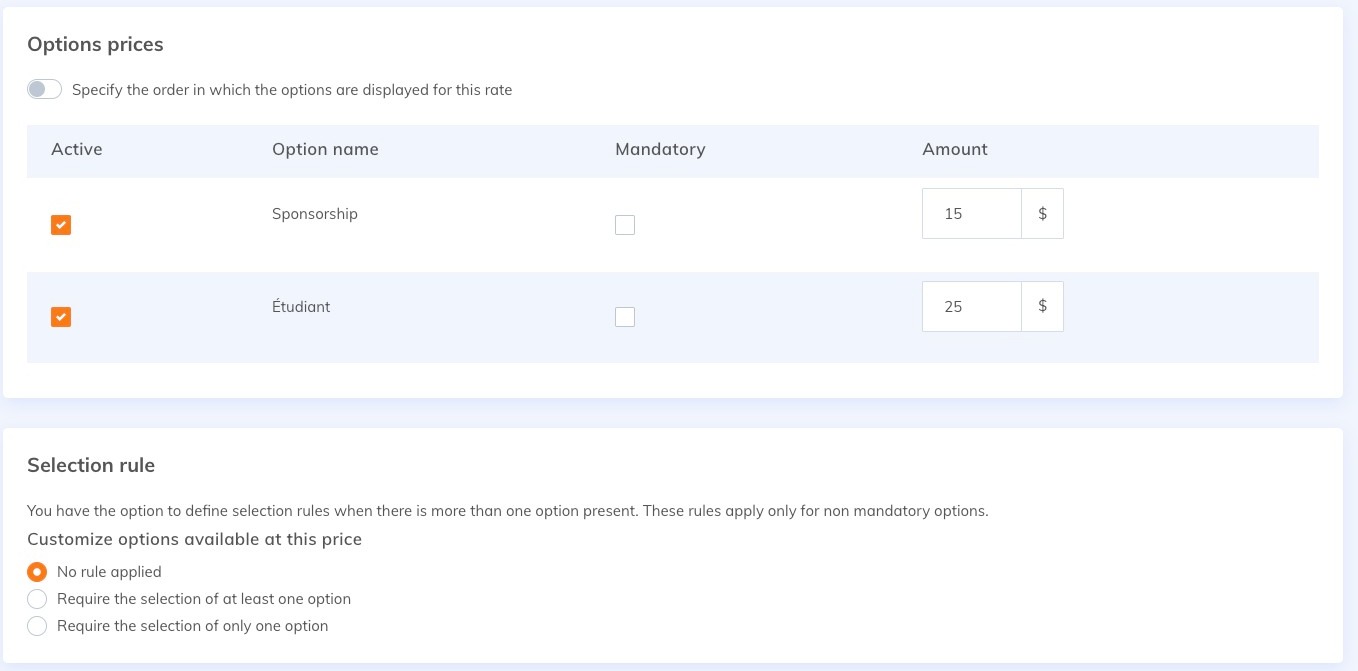Click the "Options prices" section heading
The height and width of the screenshot is (671, 1358).
(x=95, y=45)
